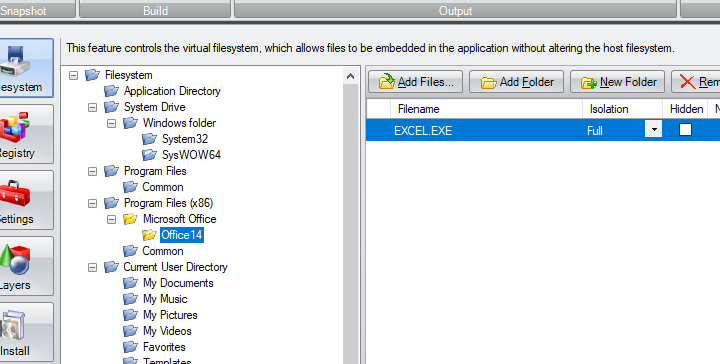
Task: Select the Office14 tree item
Action: pyautogui.click(x=182, y=235)
